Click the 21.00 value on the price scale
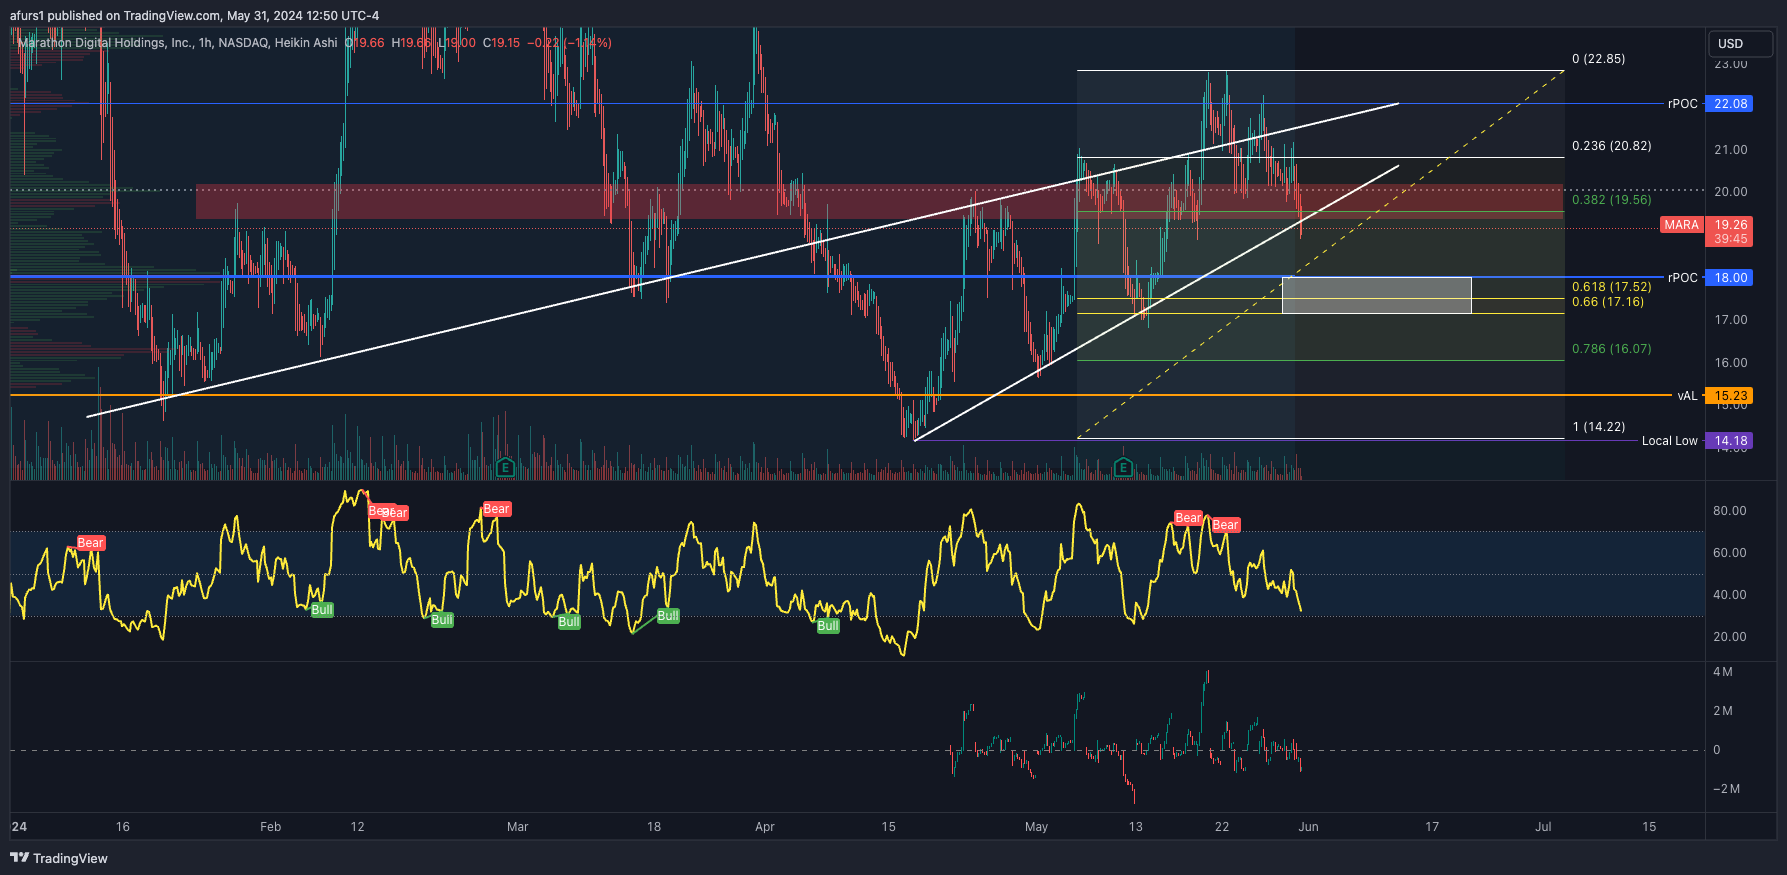Screen dimensions: 1787x875 click(x=1731, y=150)
